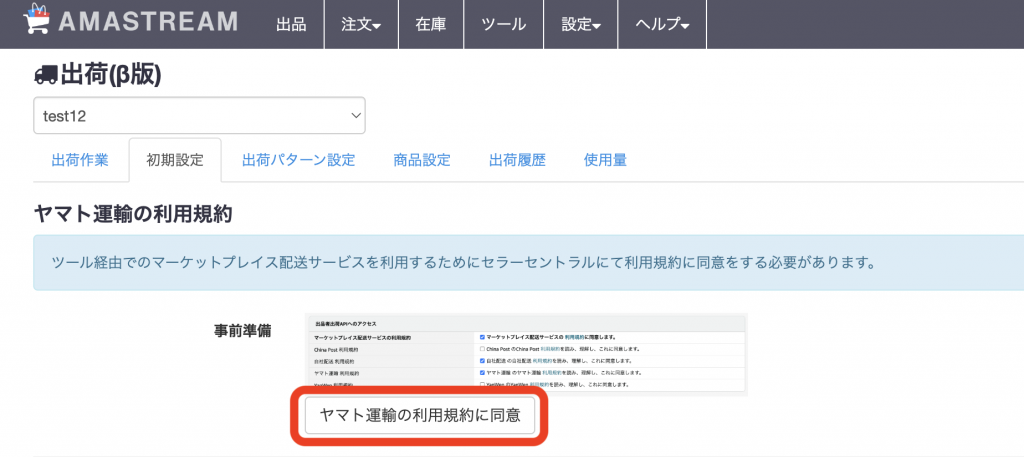The image size is (1024, 457).
Task: Expand the 注文 dropdown menu
Action: (x=361, y=24)
